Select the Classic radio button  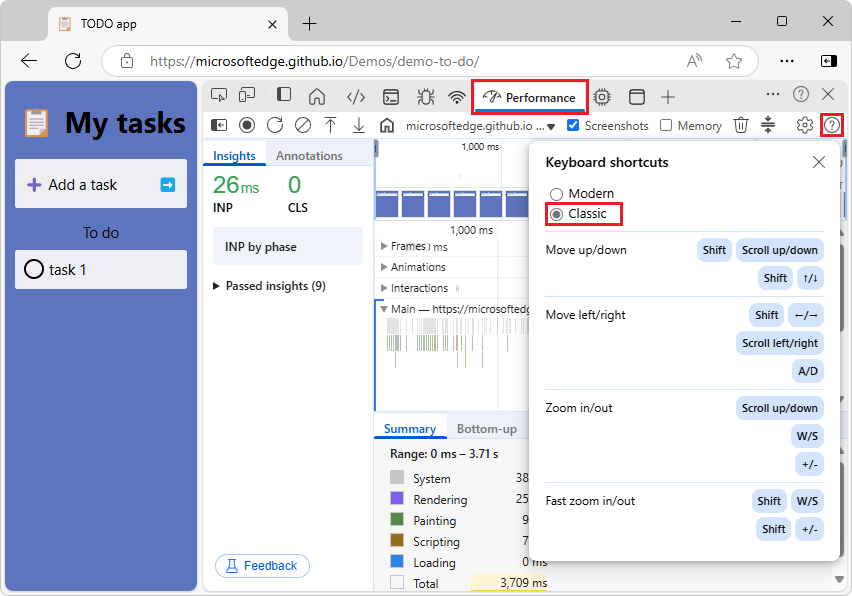(556, 214)
